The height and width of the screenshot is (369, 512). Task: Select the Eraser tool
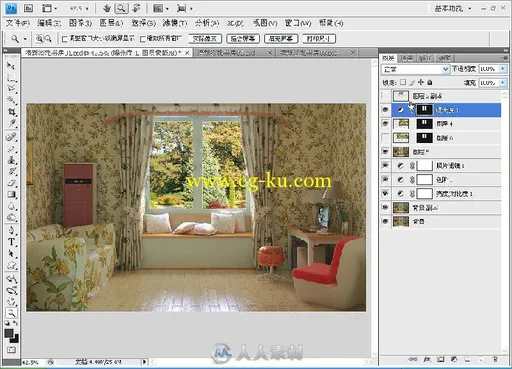11,183
